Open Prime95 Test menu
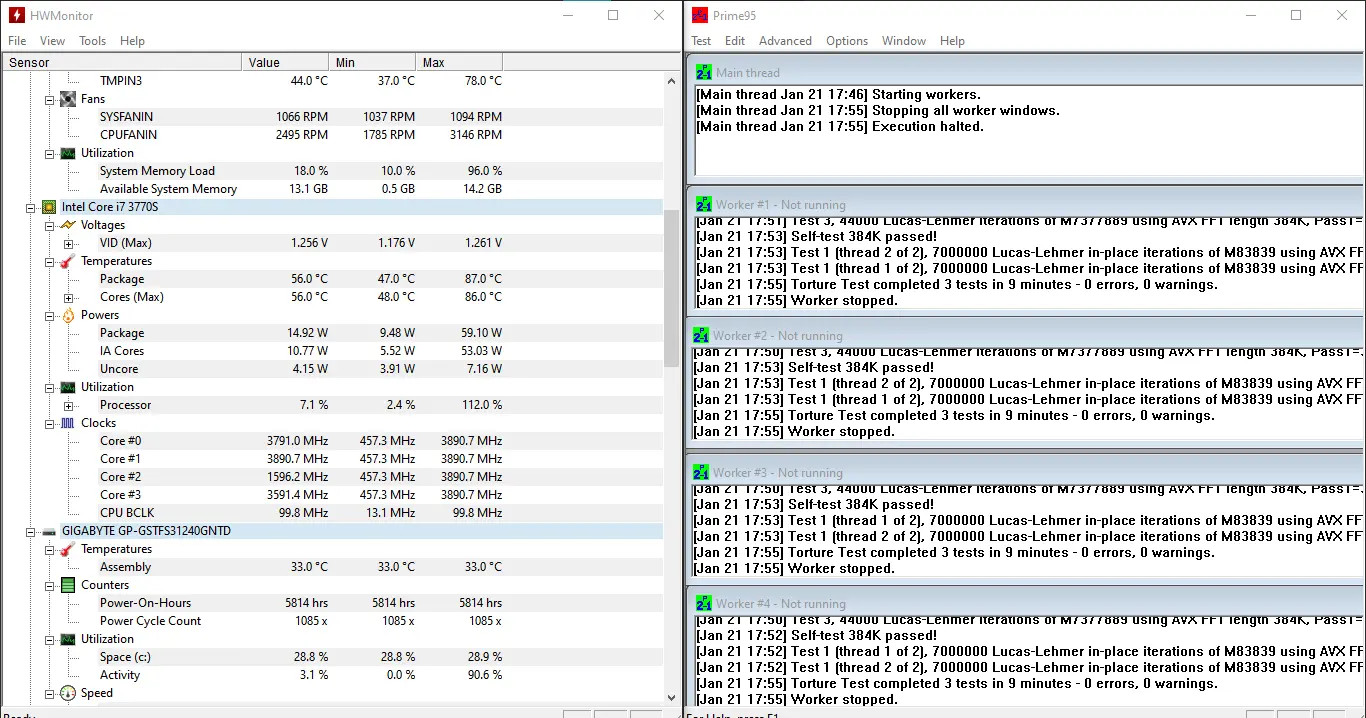The width and height of the screenshot is (1366, 718). 701,41
